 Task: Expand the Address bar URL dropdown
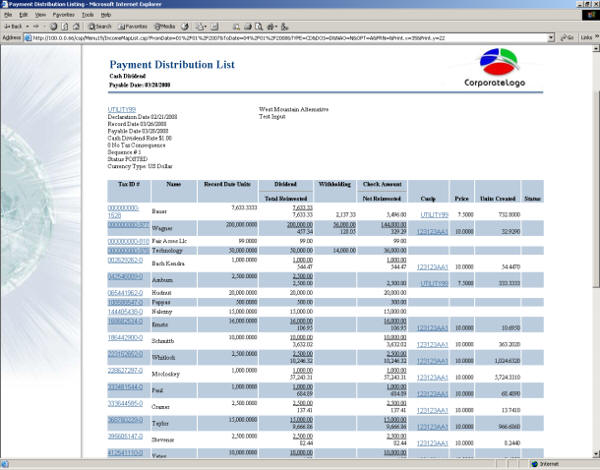click(551, 38)
